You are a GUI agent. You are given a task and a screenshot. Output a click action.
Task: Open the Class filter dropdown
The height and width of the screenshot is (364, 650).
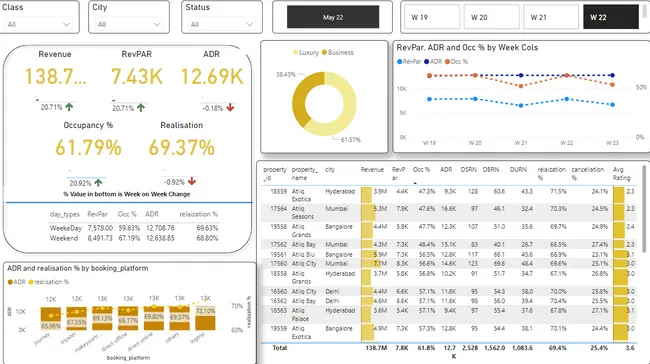pos(39,24)
